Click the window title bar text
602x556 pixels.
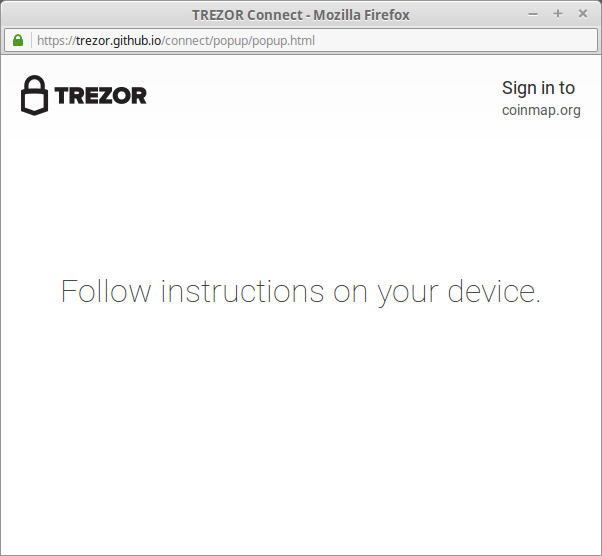(x=301, y=15)
